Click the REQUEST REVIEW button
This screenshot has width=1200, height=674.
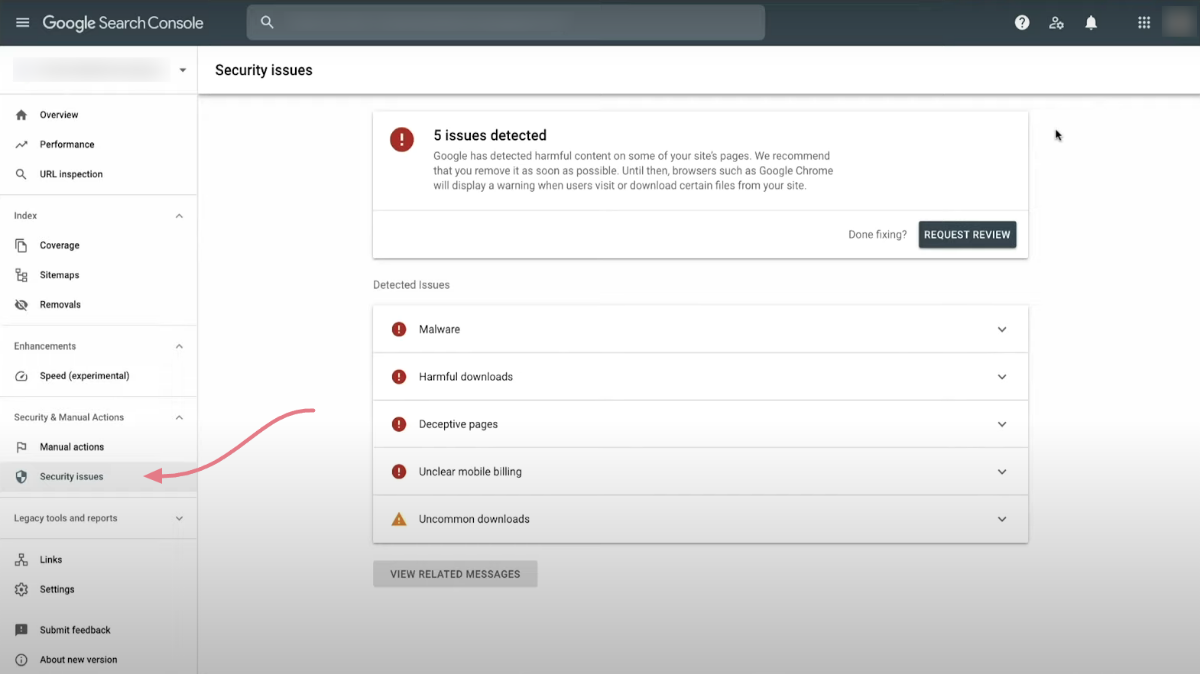[967, 235]
